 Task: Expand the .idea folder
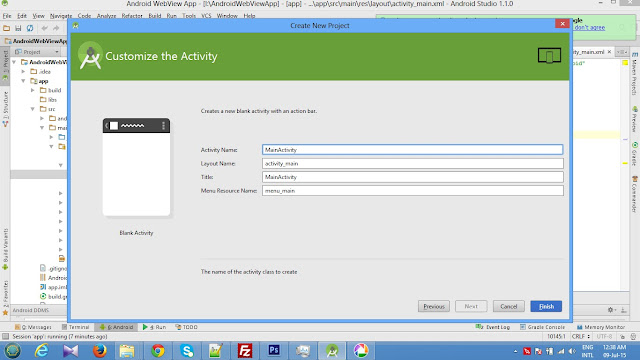pos(24,71)
